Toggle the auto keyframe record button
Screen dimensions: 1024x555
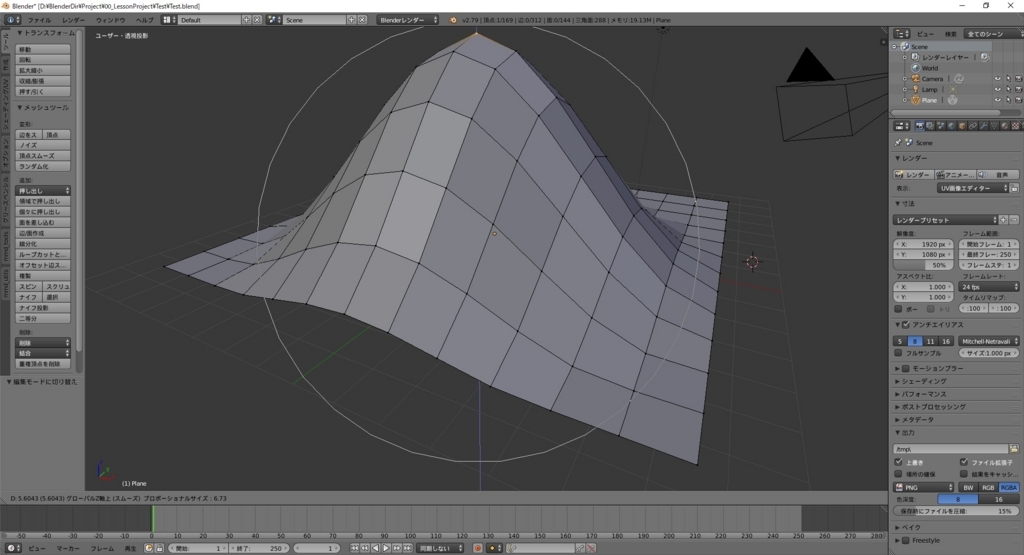coord(478,548)
